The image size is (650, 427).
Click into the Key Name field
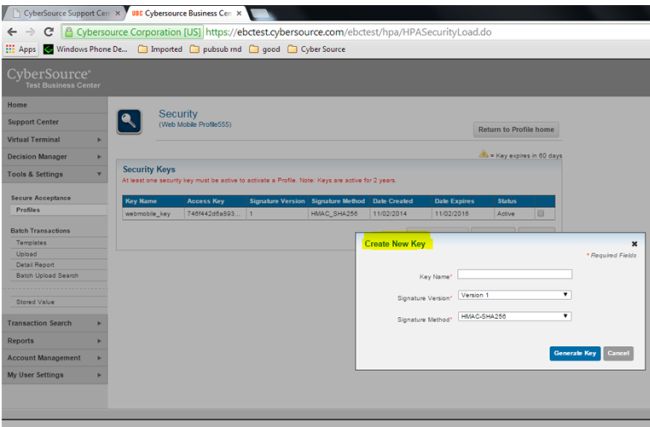pyautogui.click(x=514, y=274)
